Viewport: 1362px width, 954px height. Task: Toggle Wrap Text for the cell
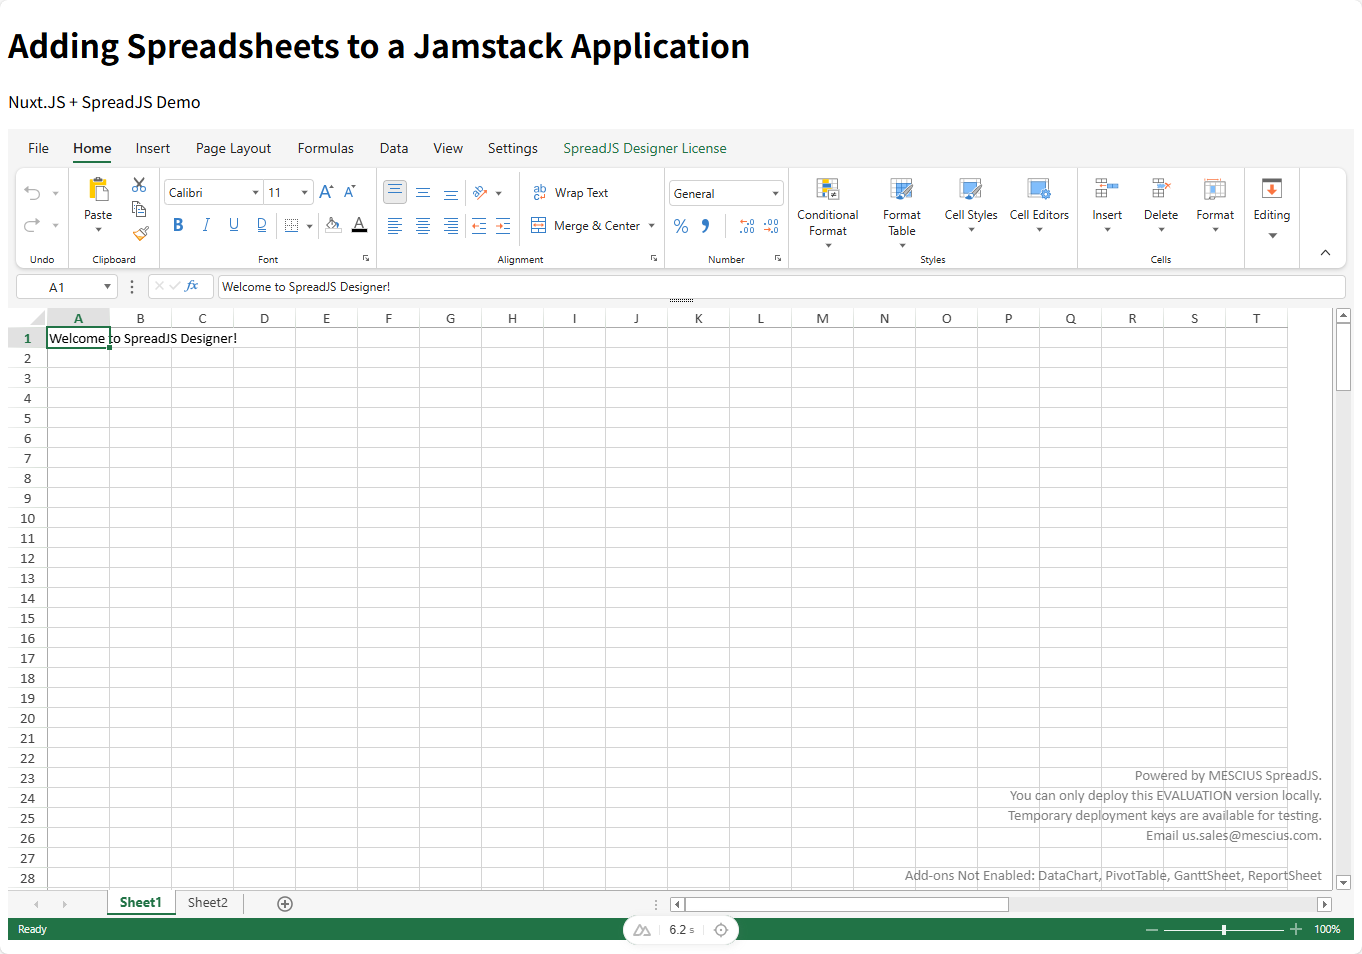coord(570,193)
